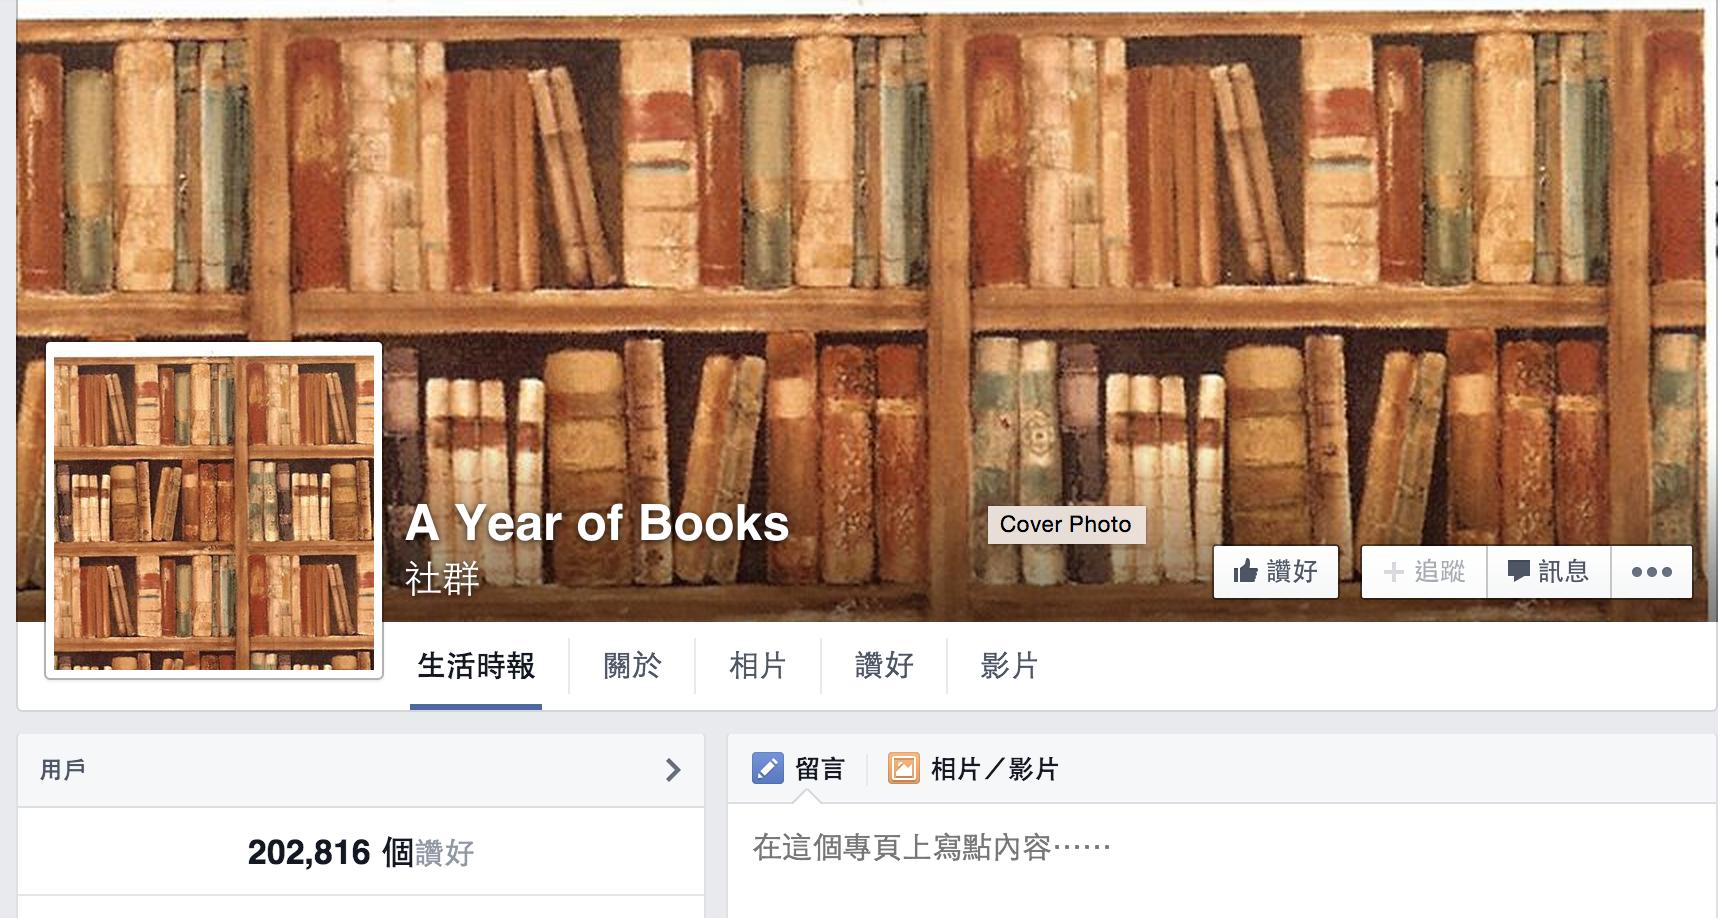1718x918 pixels.
Task: Click the photo icon beside 相片／影片
Action: click(x=903, y=769)
